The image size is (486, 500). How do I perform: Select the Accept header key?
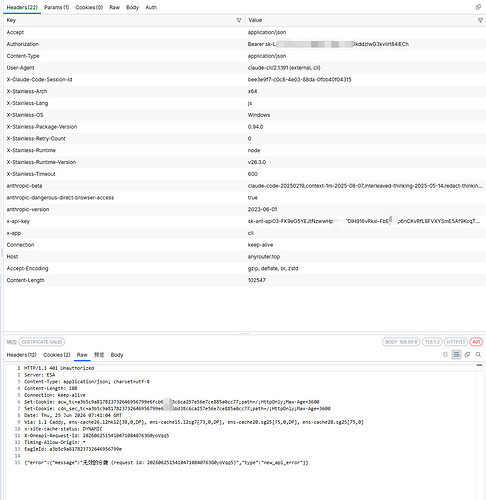coord(15,32)
